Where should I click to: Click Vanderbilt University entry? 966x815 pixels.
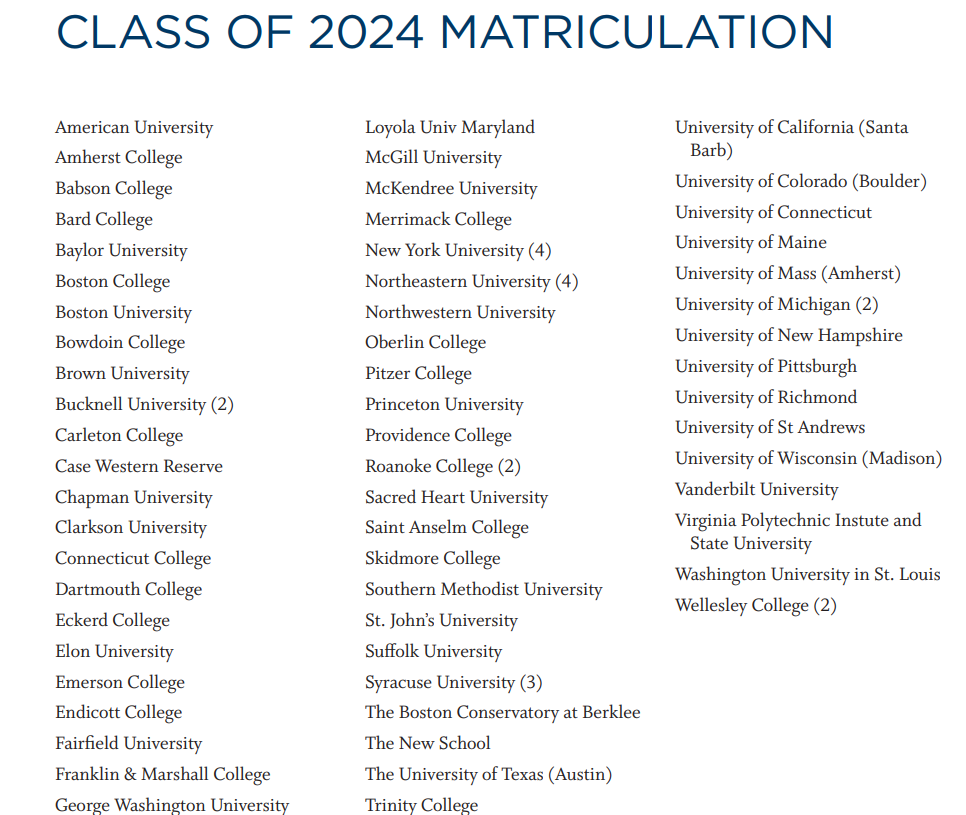point(757,490)
